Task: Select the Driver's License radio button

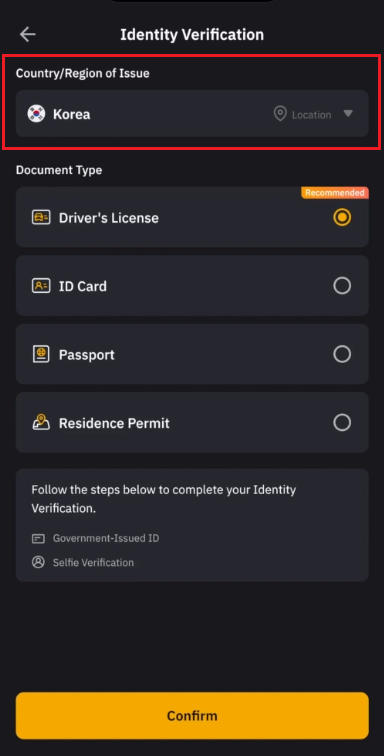Action: click(x=342, y=217)
